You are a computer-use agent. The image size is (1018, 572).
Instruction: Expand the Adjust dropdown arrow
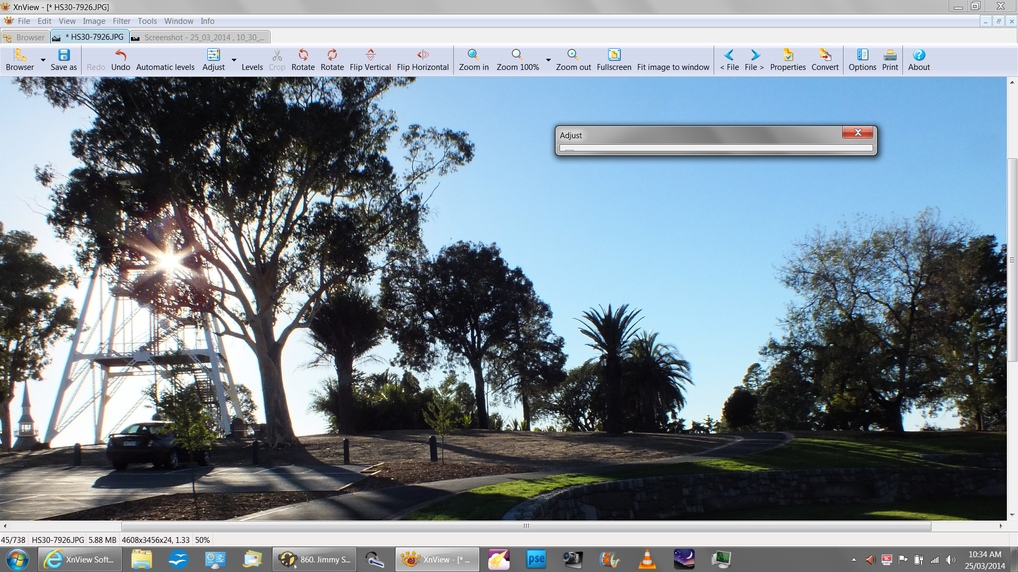click(x=234, y=61)
